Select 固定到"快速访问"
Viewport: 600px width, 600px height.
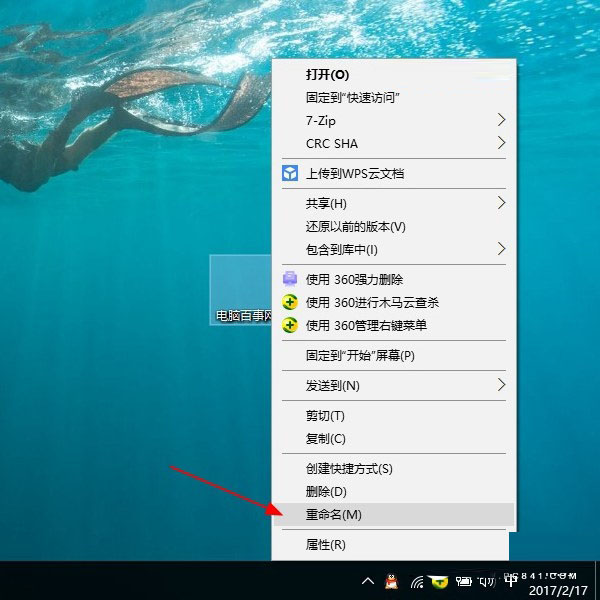(394, 97)
